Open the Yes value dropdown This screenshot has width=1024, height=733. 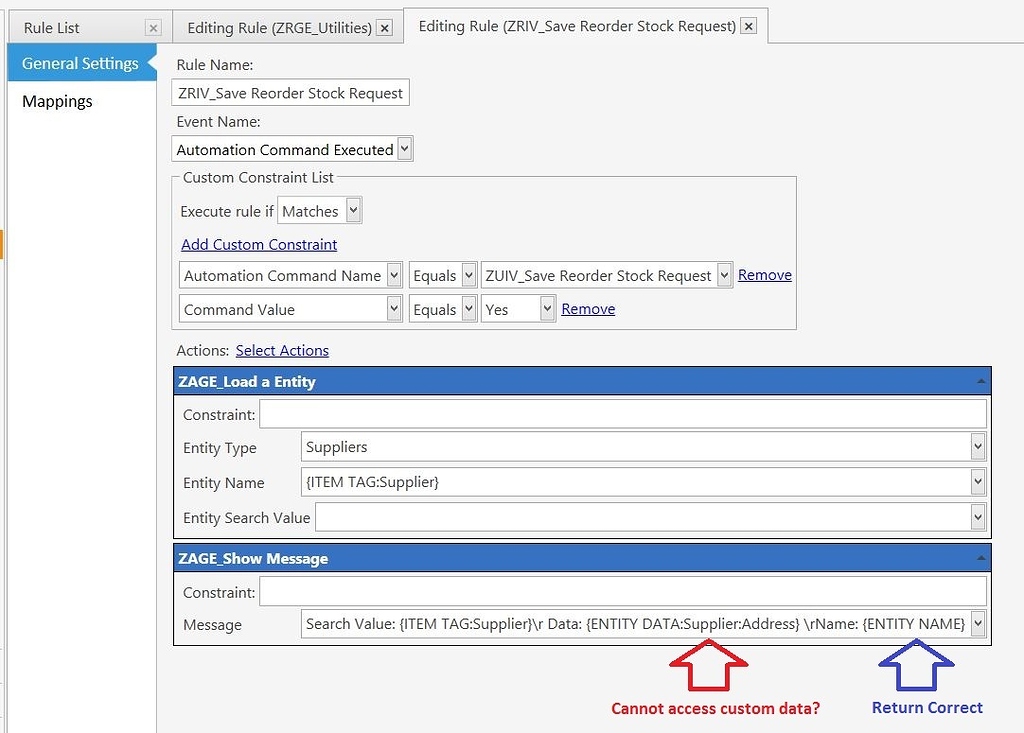point(547,309)
